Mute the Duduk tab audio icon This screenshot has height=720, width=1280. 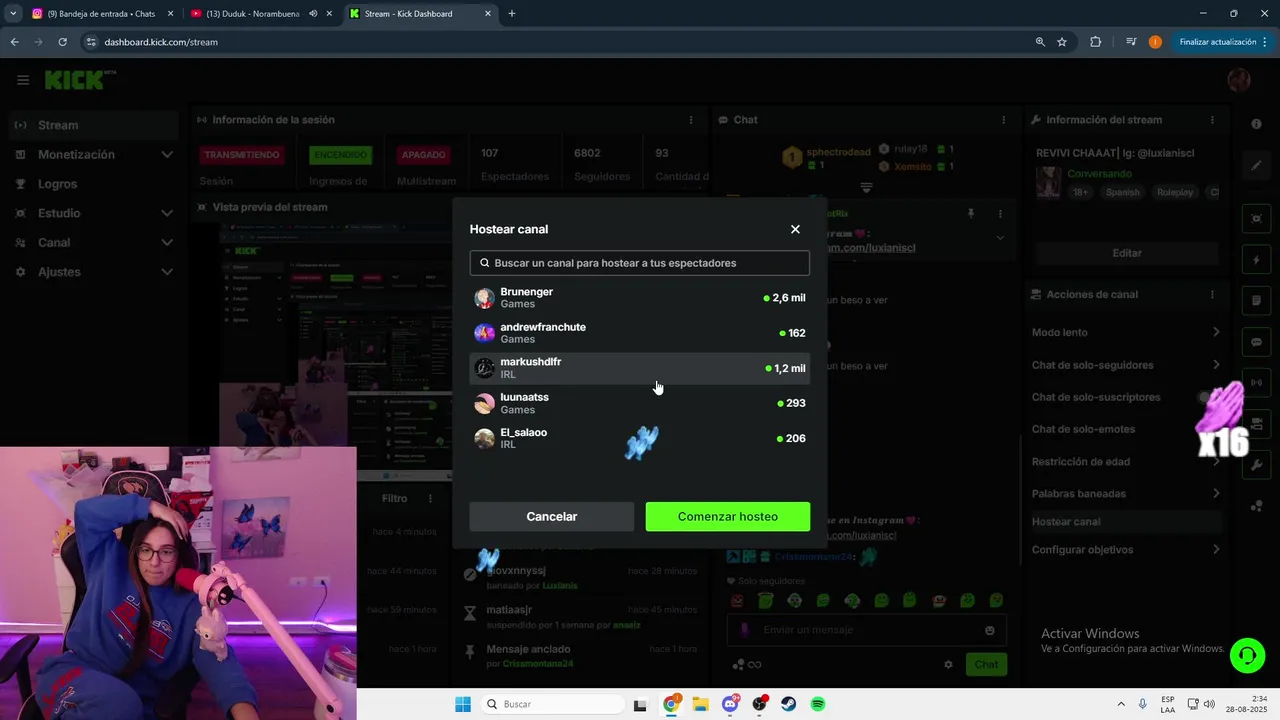tap(313, 14)
